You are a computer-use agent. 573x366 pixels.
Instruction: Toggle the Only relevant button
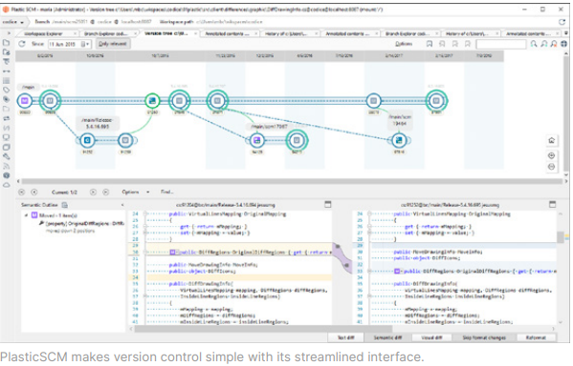(113, 44)
